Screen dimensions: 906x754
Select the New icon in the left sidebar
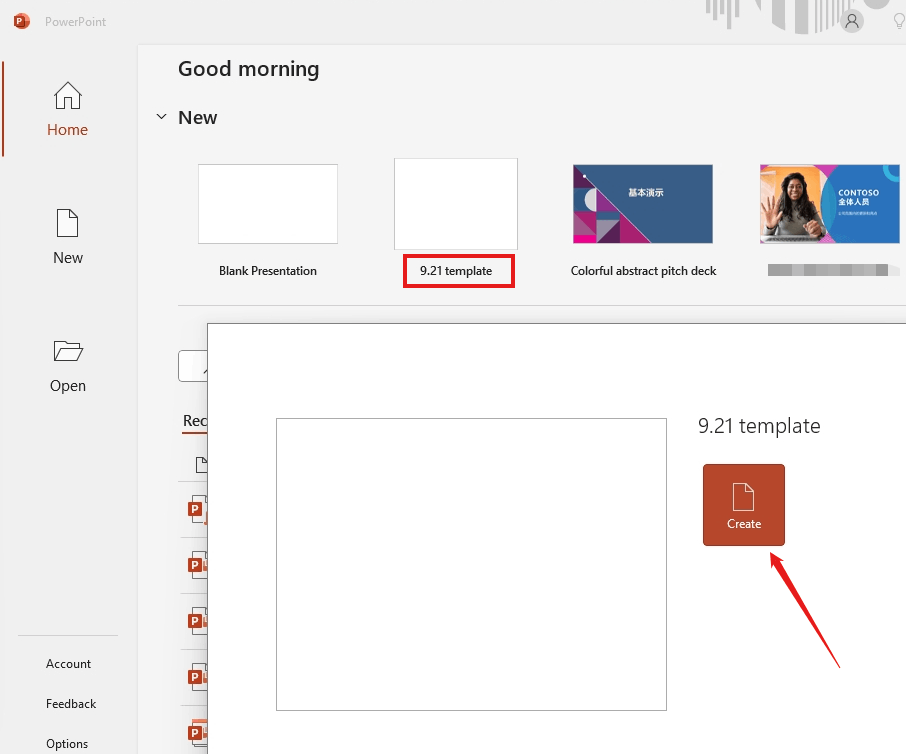coord(67,223)
